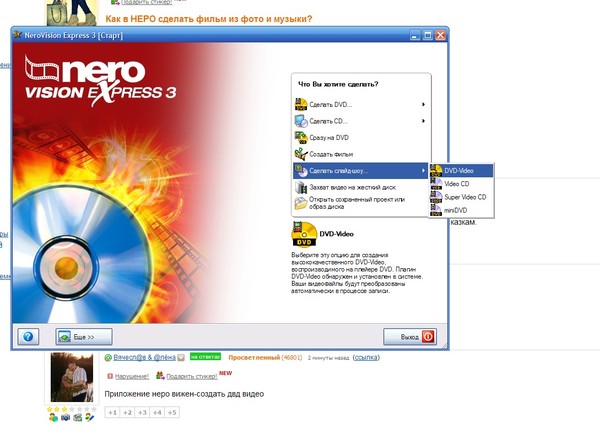Choose Захват видео на жесткий диск
This screenshot has height=434, width=600.
360,187
